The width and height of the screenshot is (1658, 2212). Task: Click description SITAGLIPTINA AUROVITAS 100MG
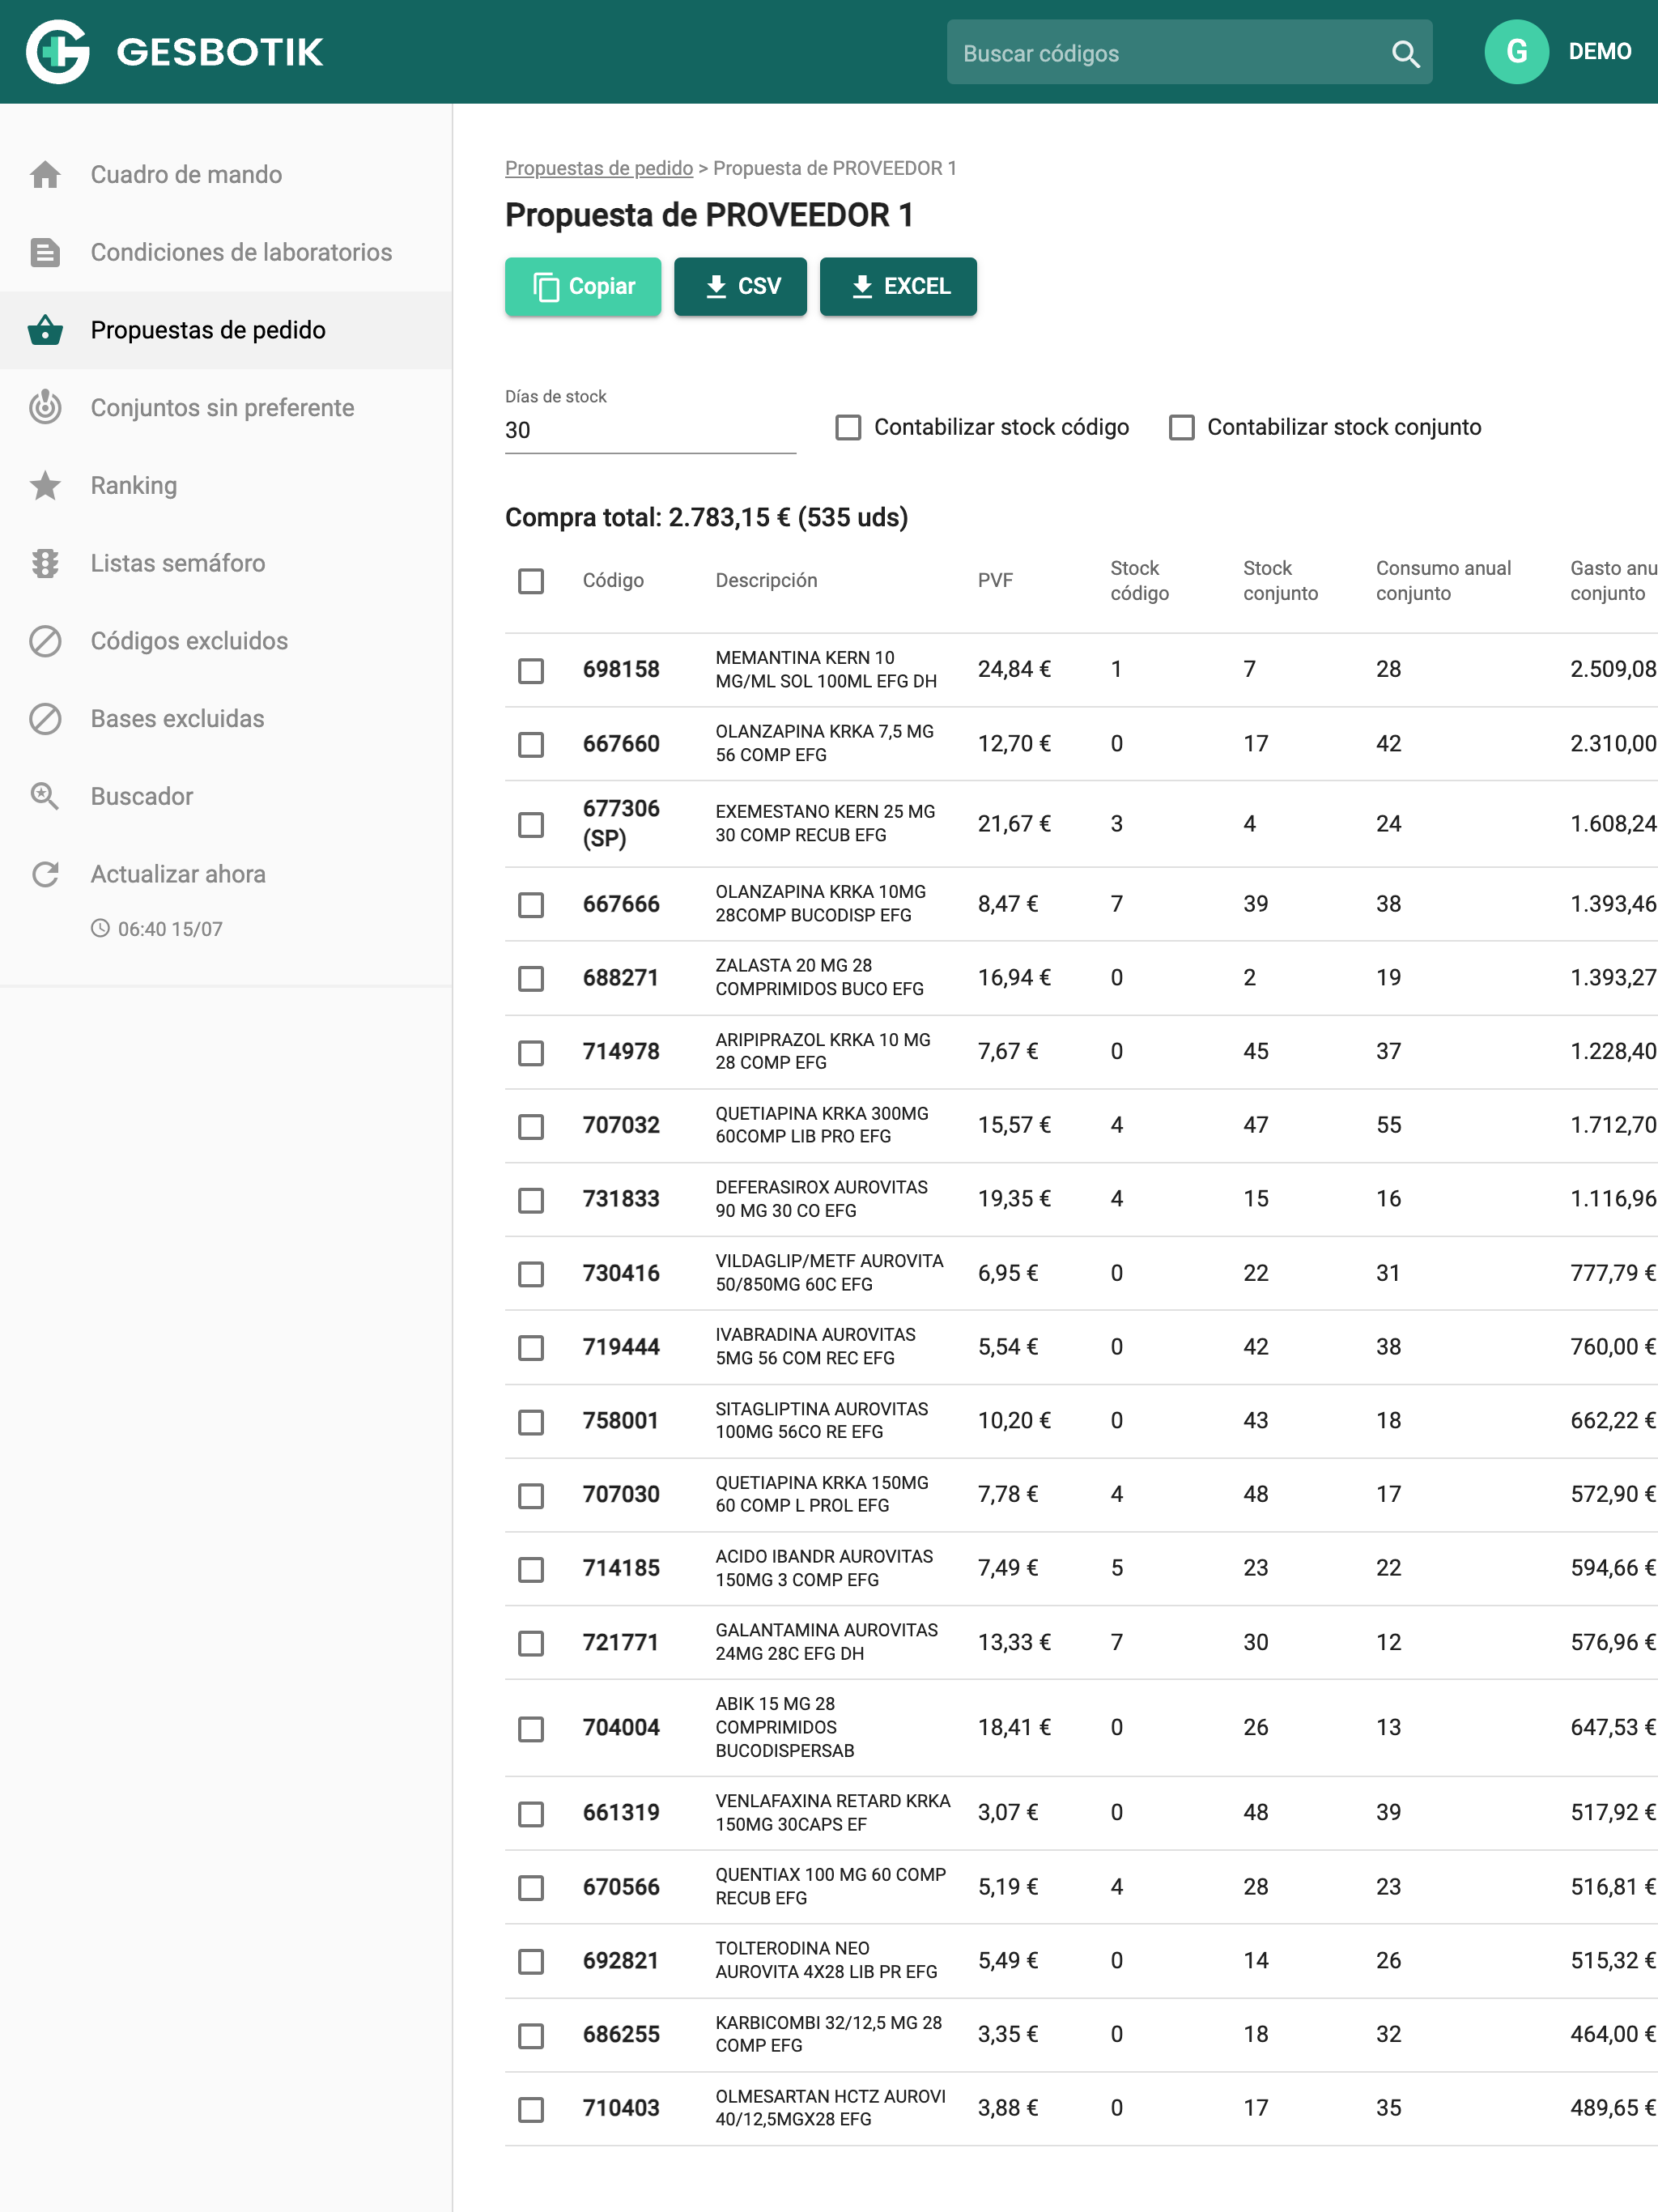[x=821, y=1421]
